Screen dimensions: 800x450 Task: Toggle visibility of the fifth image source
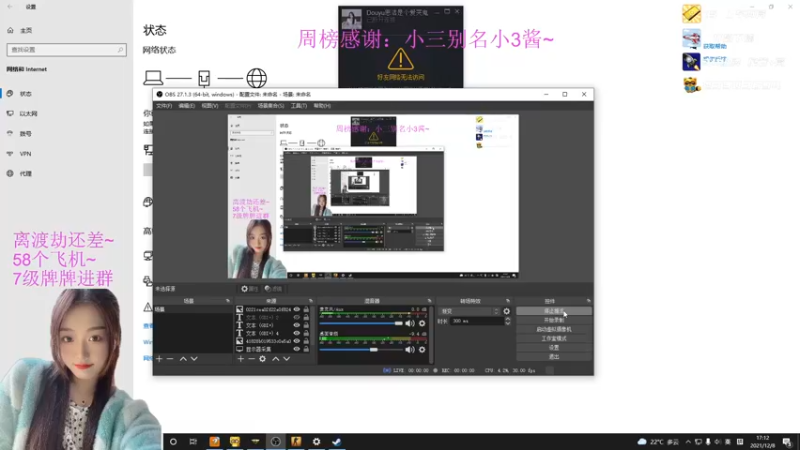[296, 341]
